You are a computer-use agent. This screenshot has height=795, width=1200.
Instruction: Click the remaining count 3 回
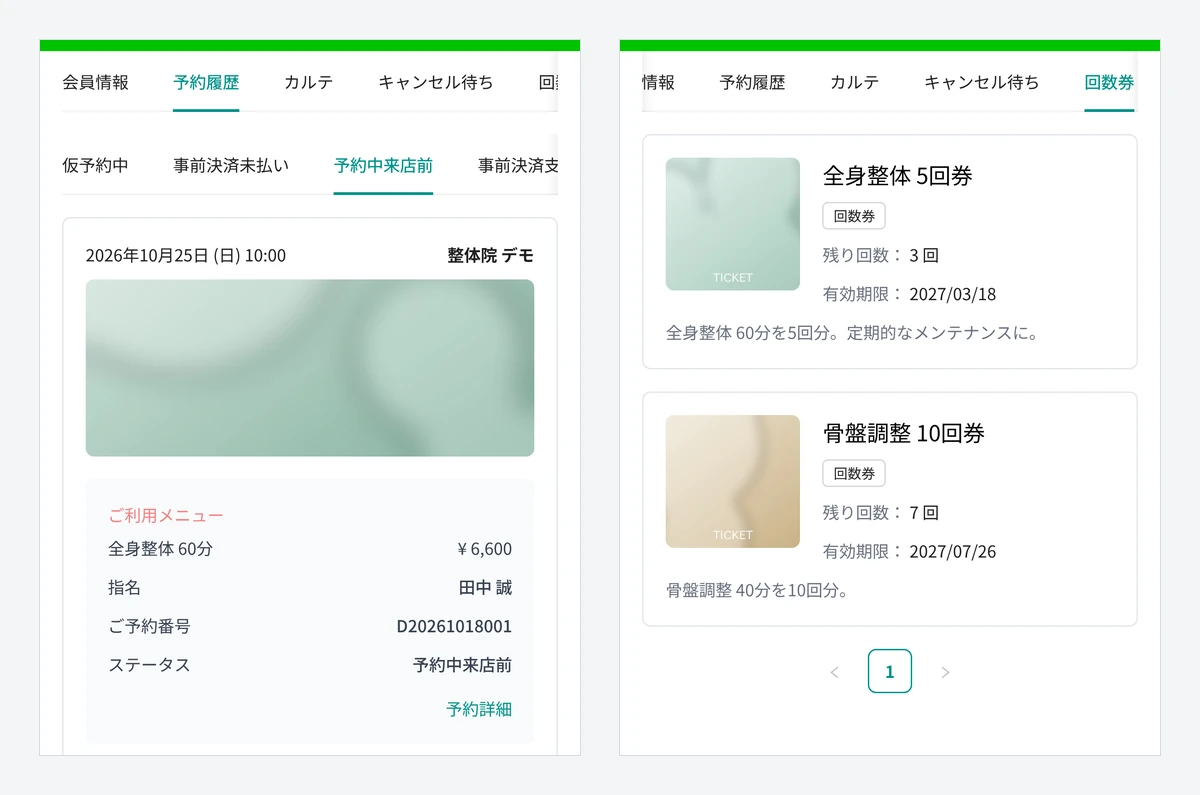click(x=924, y=256)
